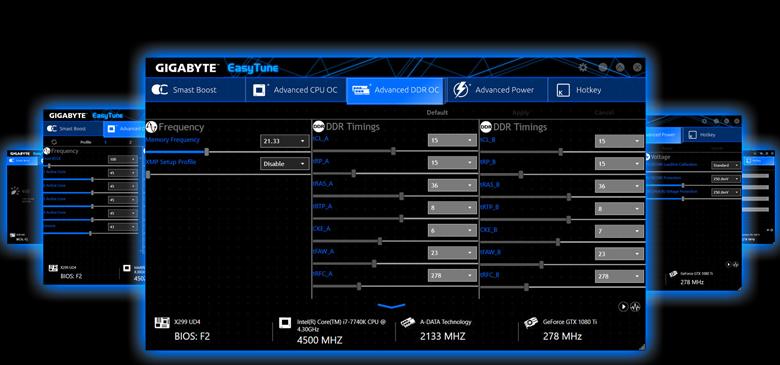The image size is (780, 365).
Task: Click the Default button
Action: [437, 113]
